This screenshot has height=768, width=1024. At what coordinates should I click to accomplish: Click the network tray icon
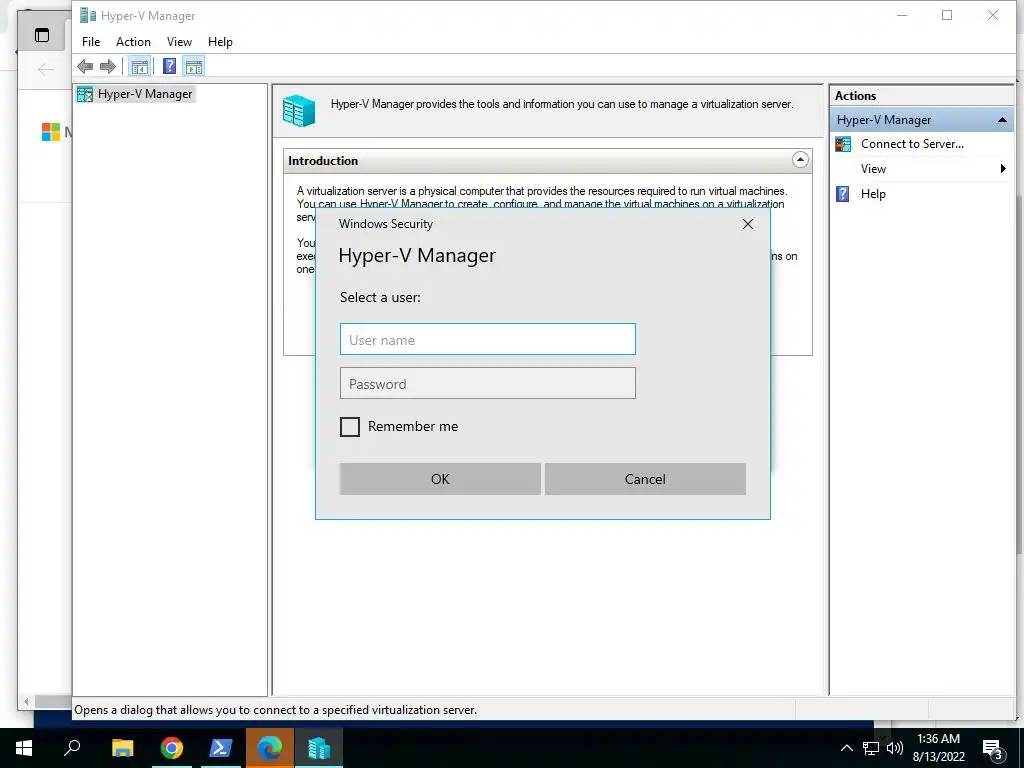871,748
